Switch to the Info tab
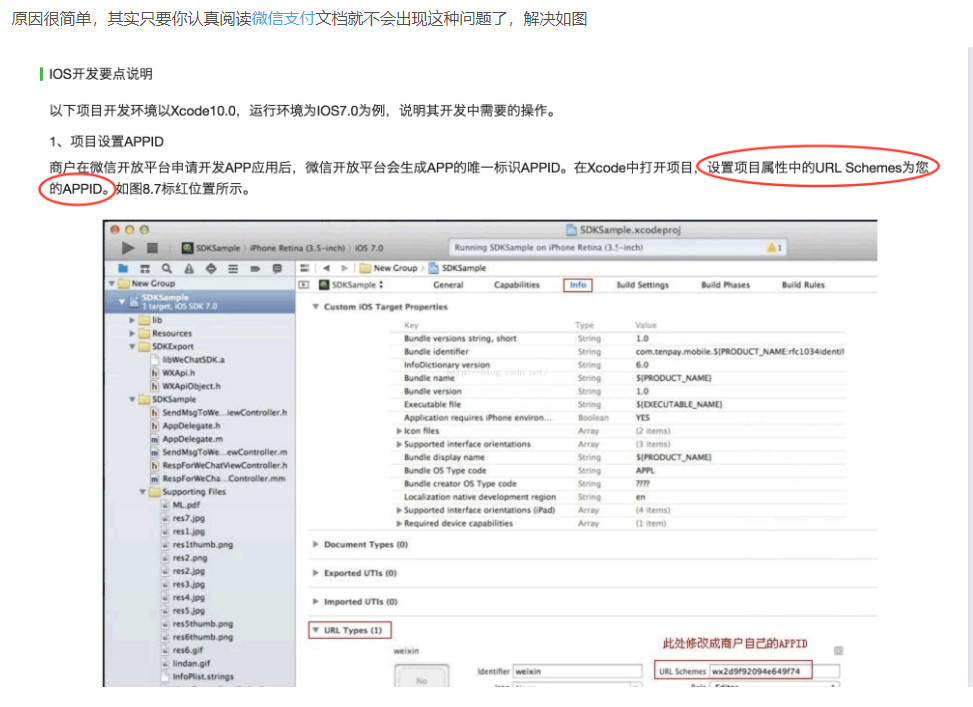The height and width of the screenshot is (707, 973). pos(578,285)
